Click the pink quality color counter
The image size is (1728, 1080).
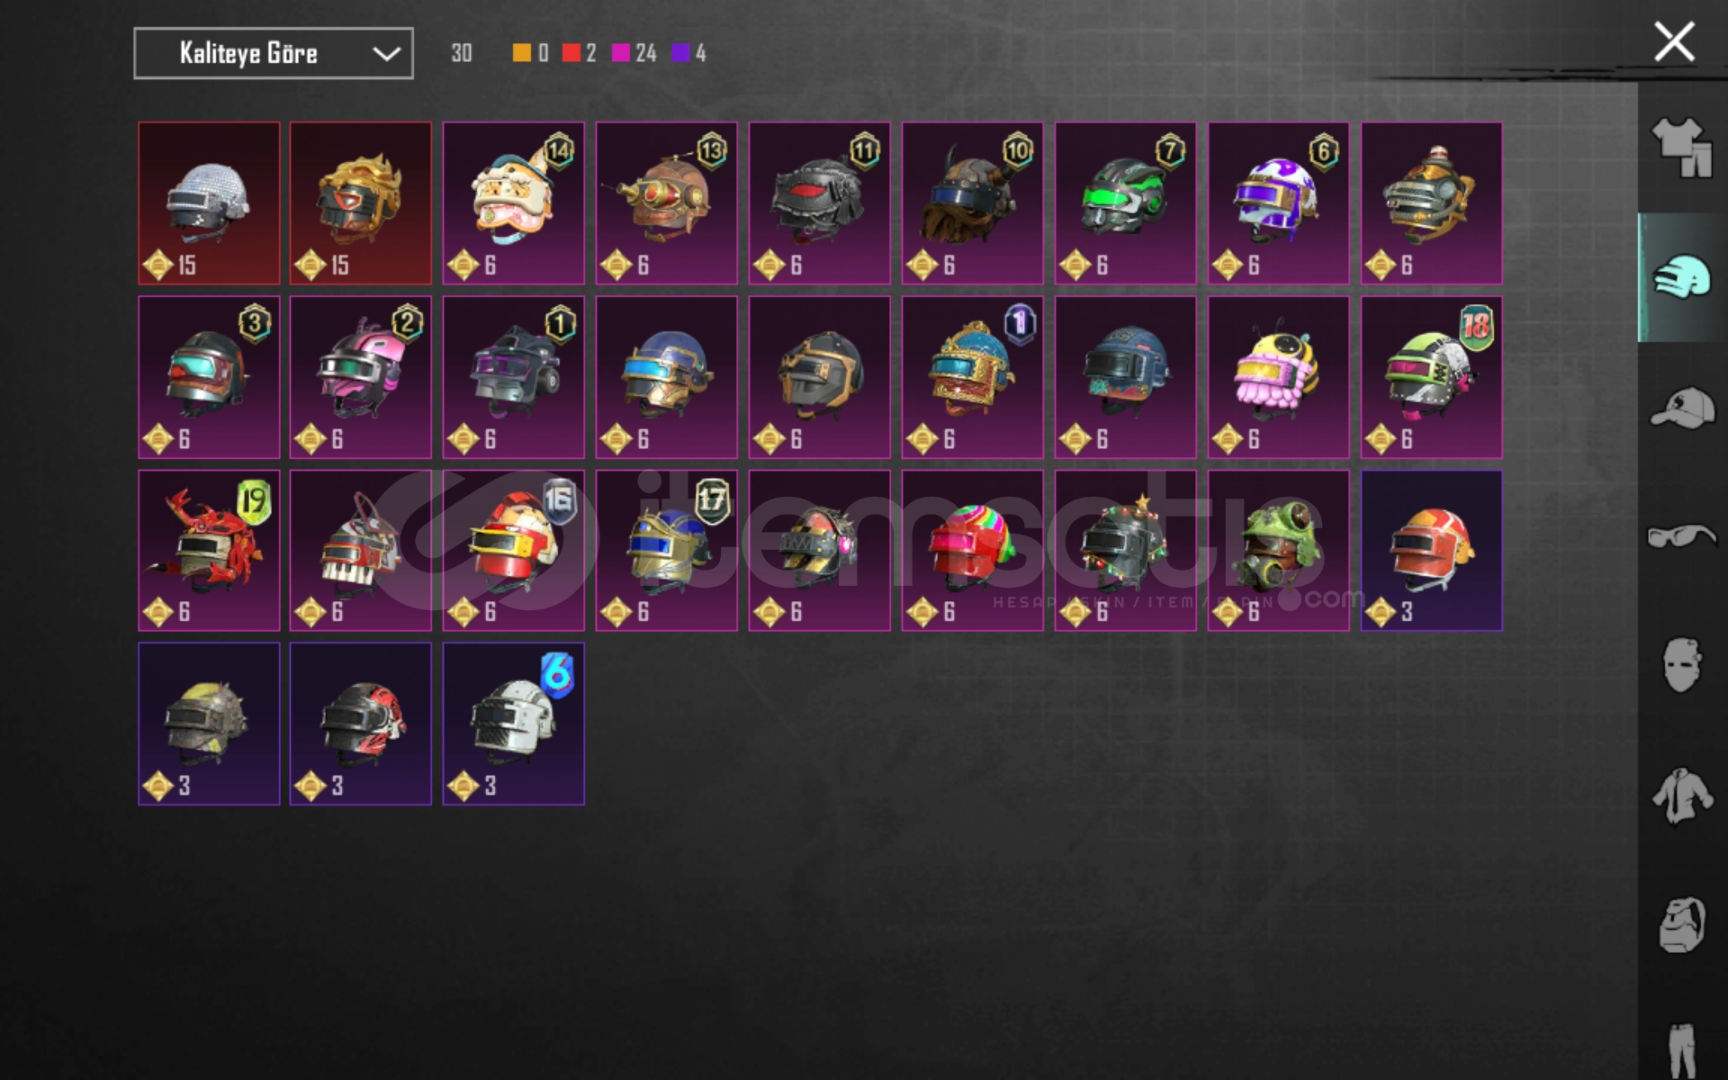click(x=634, y=53)
